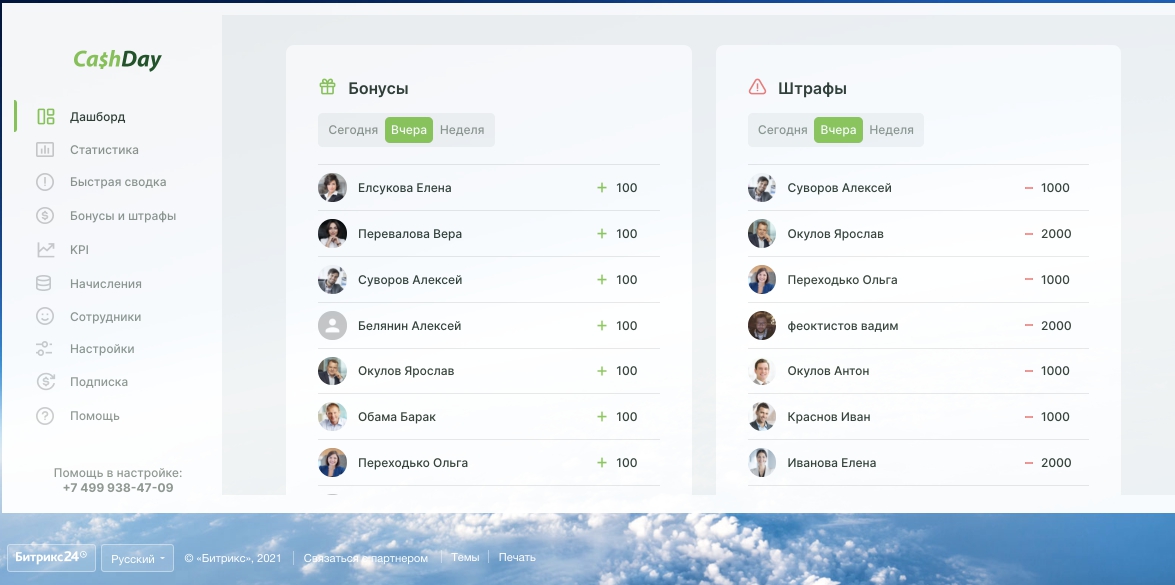This screenshot has width=1175, height=585.
Task: Click the Печать footer link
Action: point(517,557)
